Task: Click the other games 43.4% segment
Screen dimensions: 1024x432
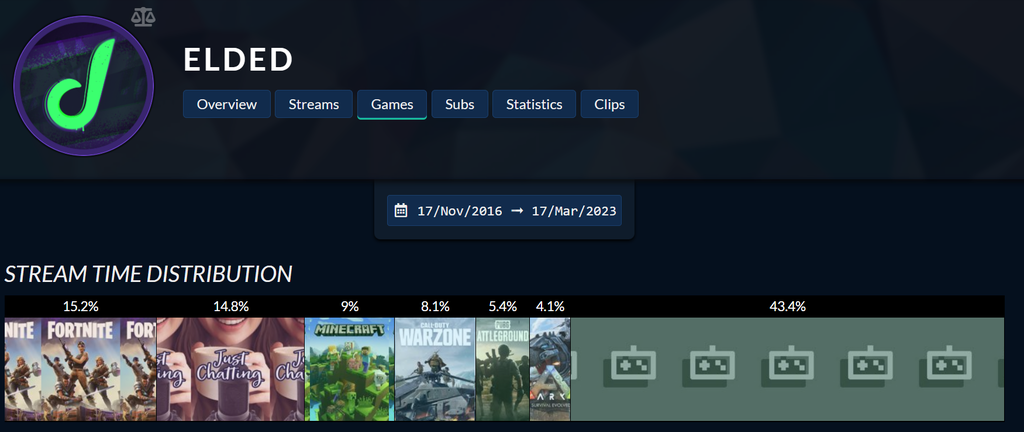Action: 787,369
